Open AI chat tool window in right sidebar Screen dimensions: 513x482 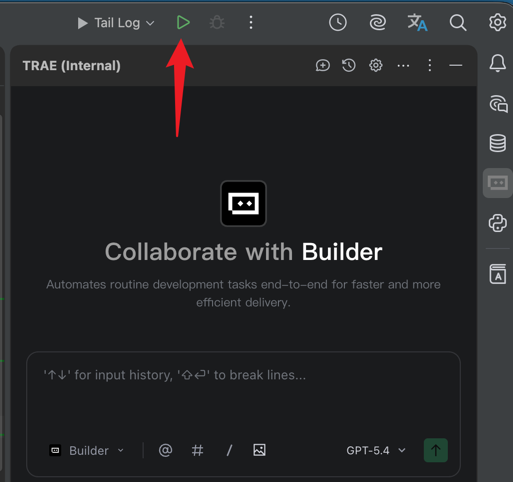click(x=498, y=104)
